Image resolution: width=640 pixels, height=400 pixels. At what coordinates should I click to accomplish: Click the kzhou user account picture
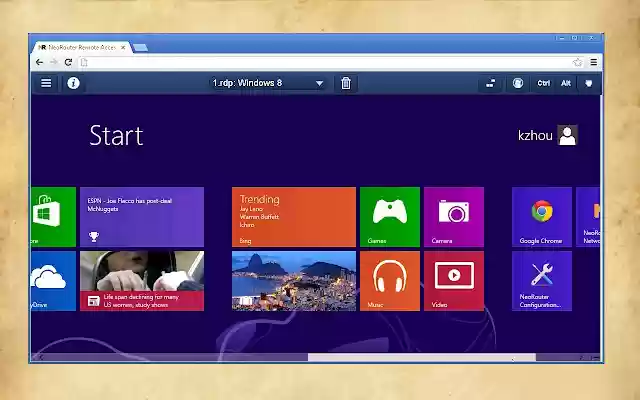pos(567,135)
